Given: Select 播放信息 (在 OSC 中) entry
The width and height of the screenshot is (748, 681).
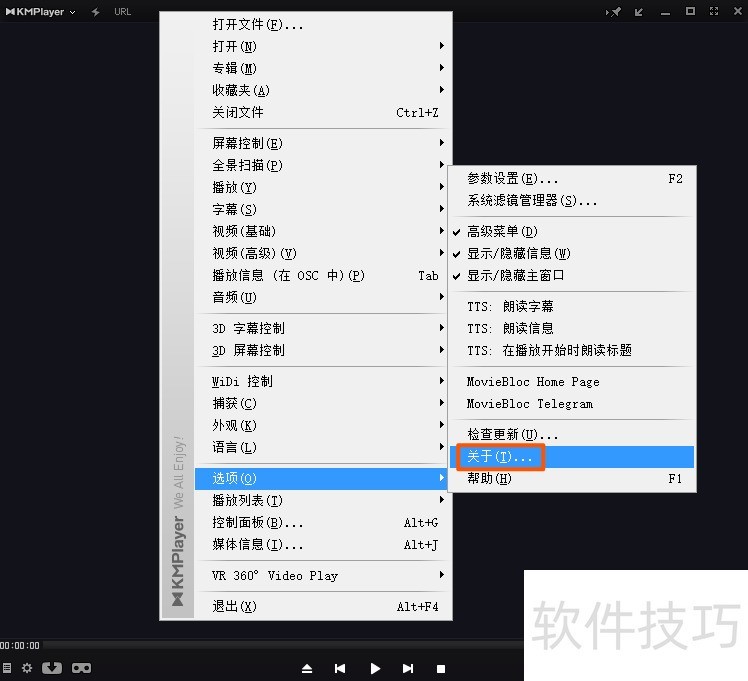Looking at the screenshot, I should click(x=323, y=275).
